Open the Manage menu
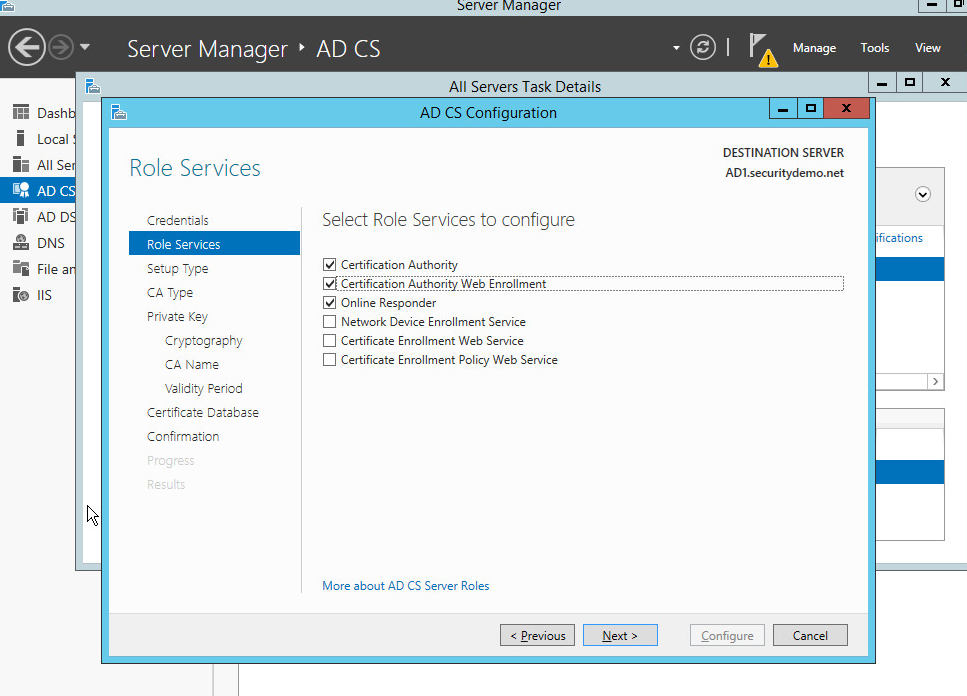 [x=814, y=48]
